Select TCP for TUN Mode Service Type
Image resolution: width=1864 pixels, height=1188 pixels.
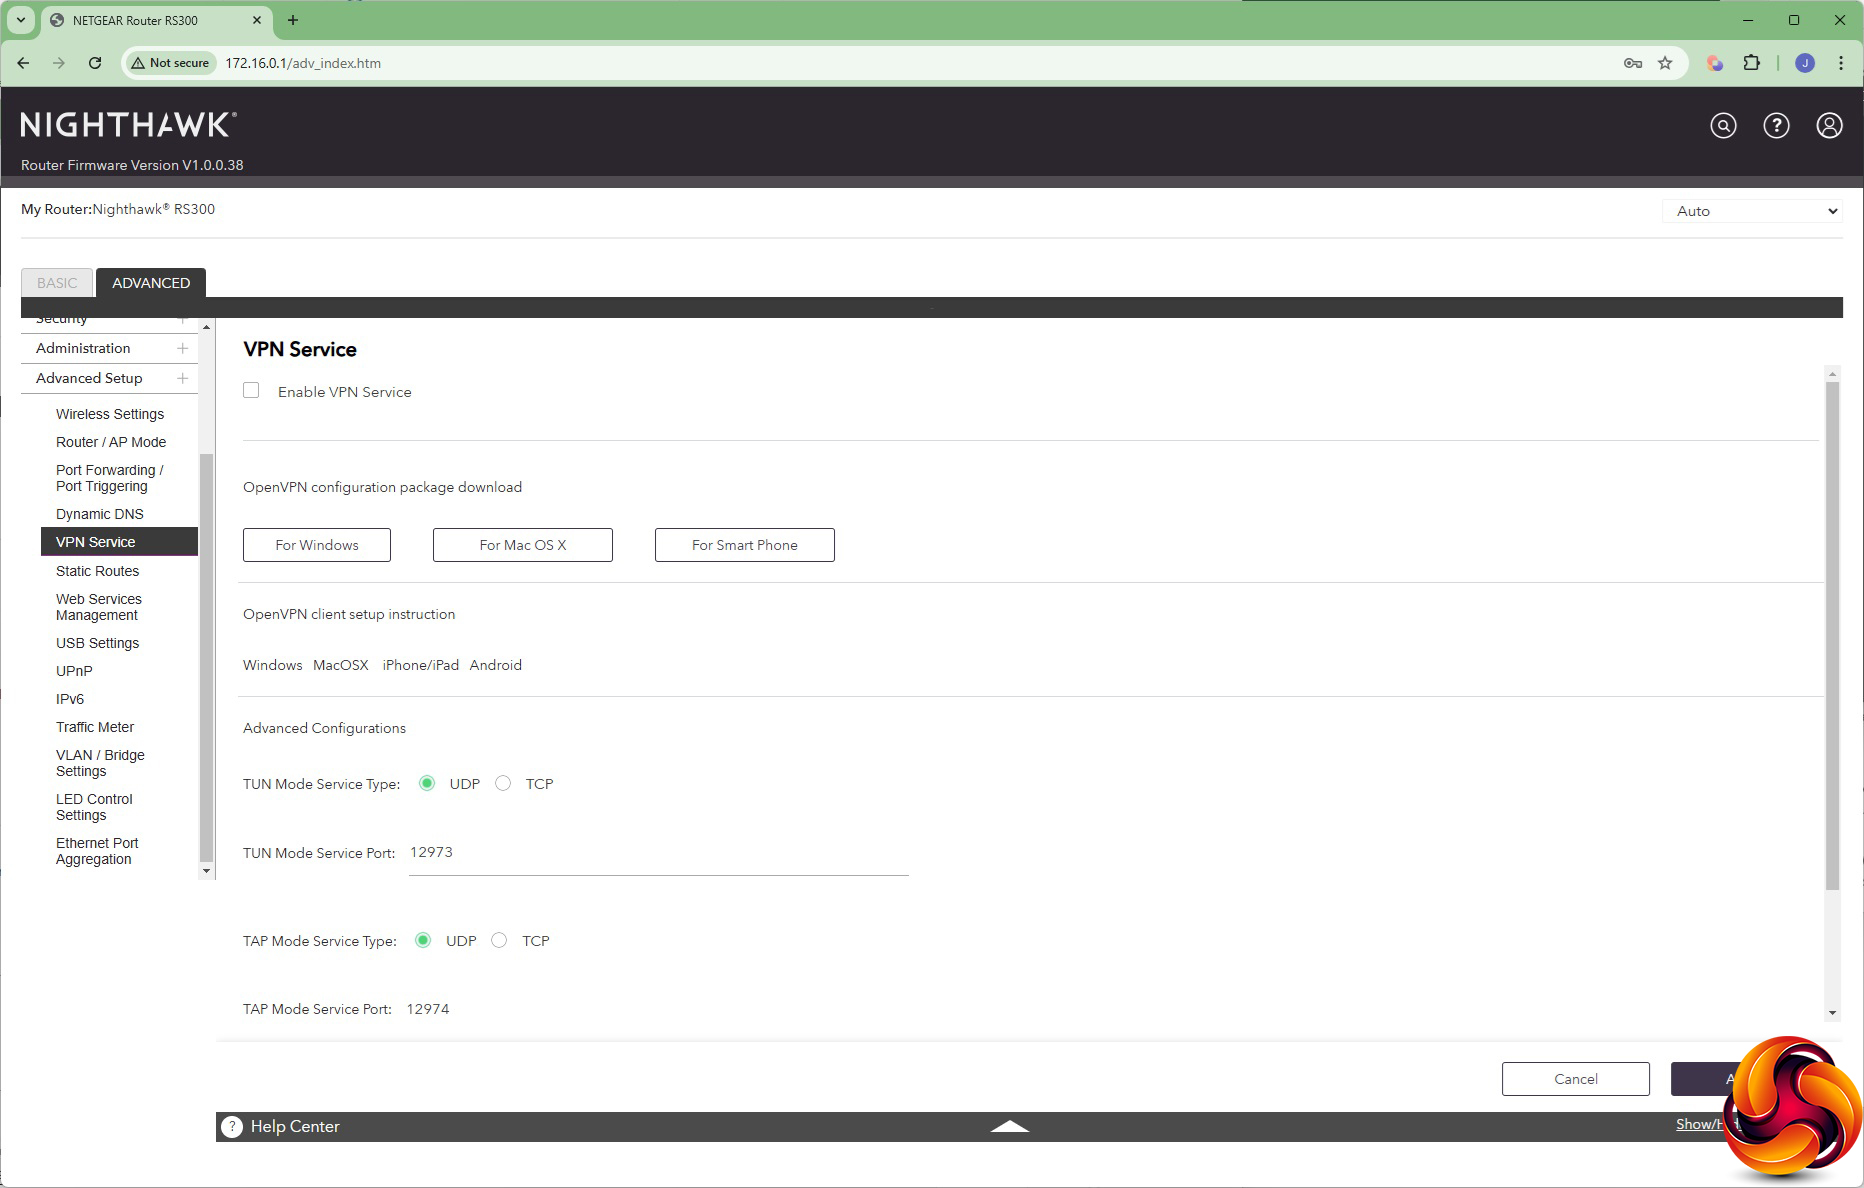[503, 783]
